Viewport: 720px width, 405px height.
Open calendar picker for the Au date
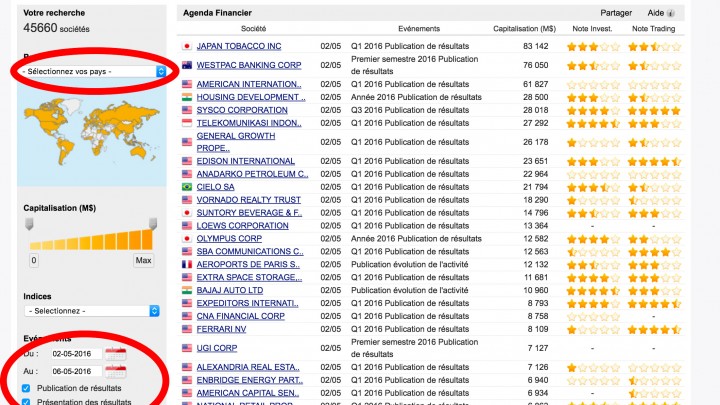pos(115,371)
